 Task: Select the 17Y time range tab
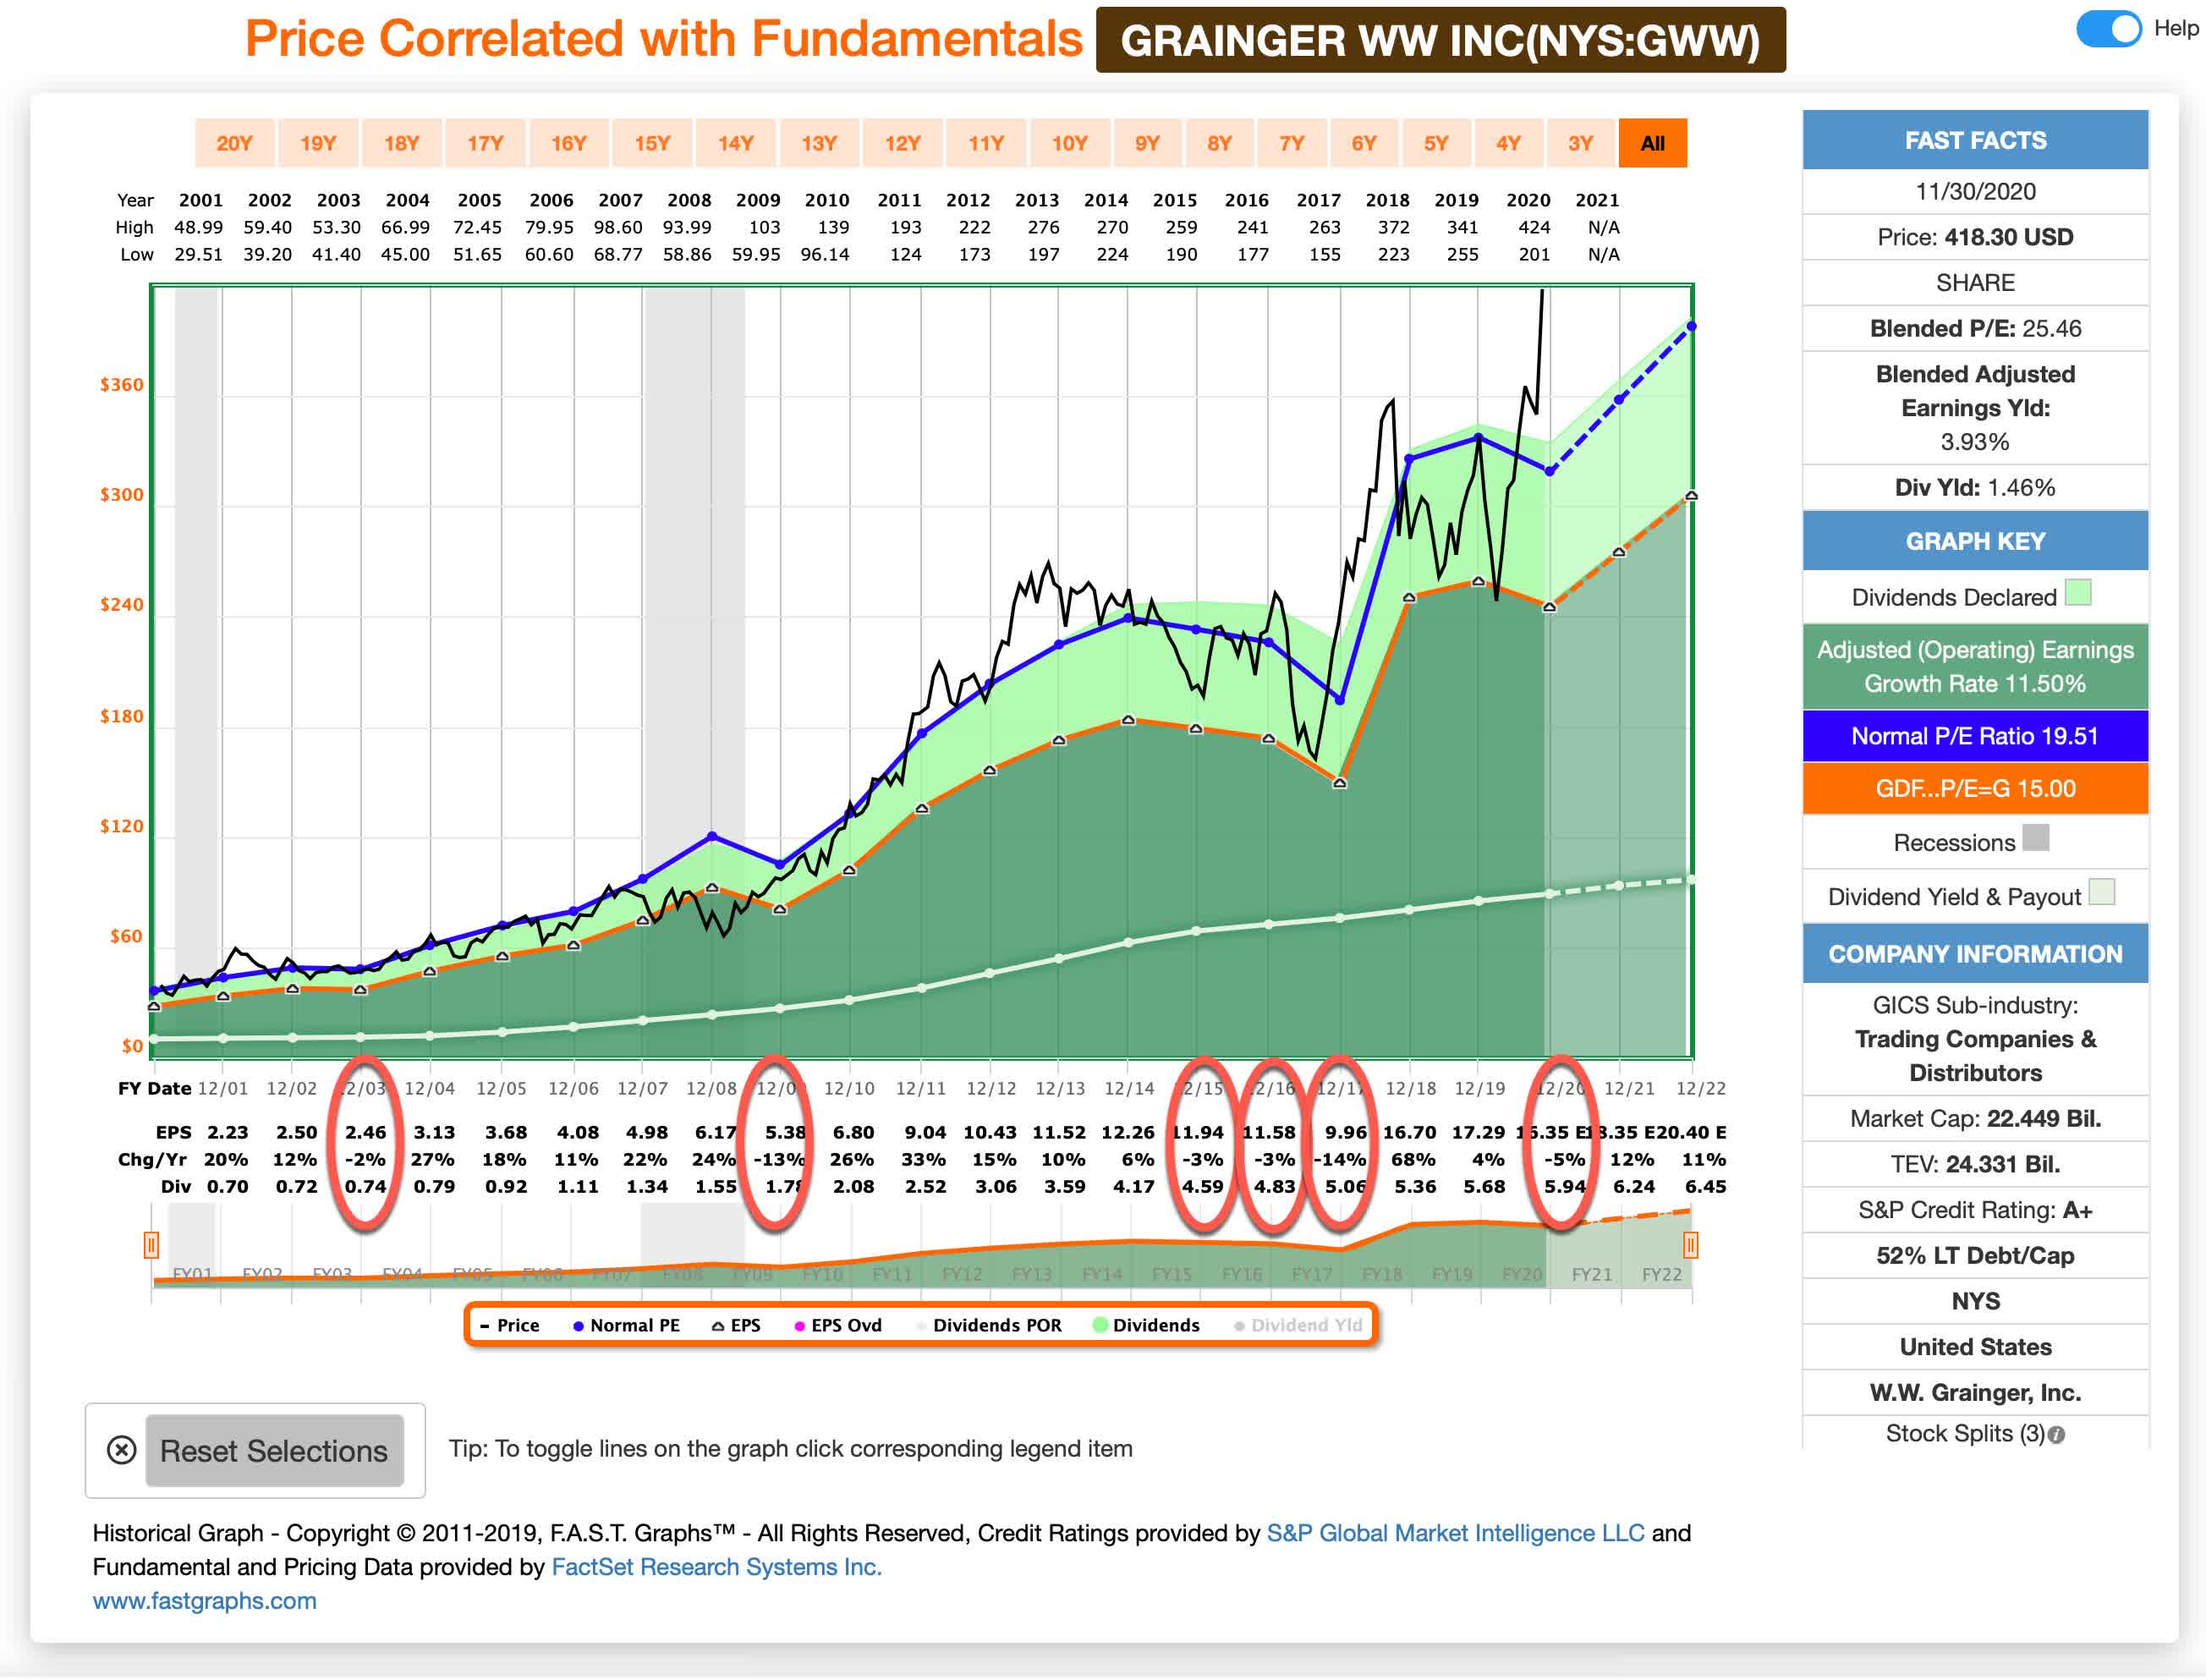tap(485, 143)
